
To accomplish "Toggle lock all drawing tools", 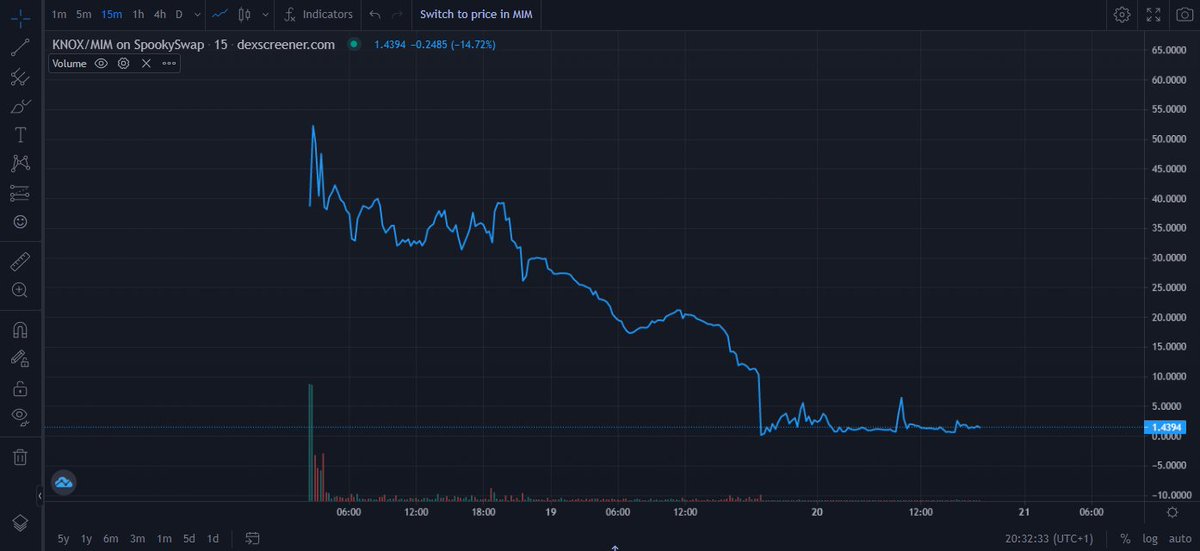I will [19, 387].
